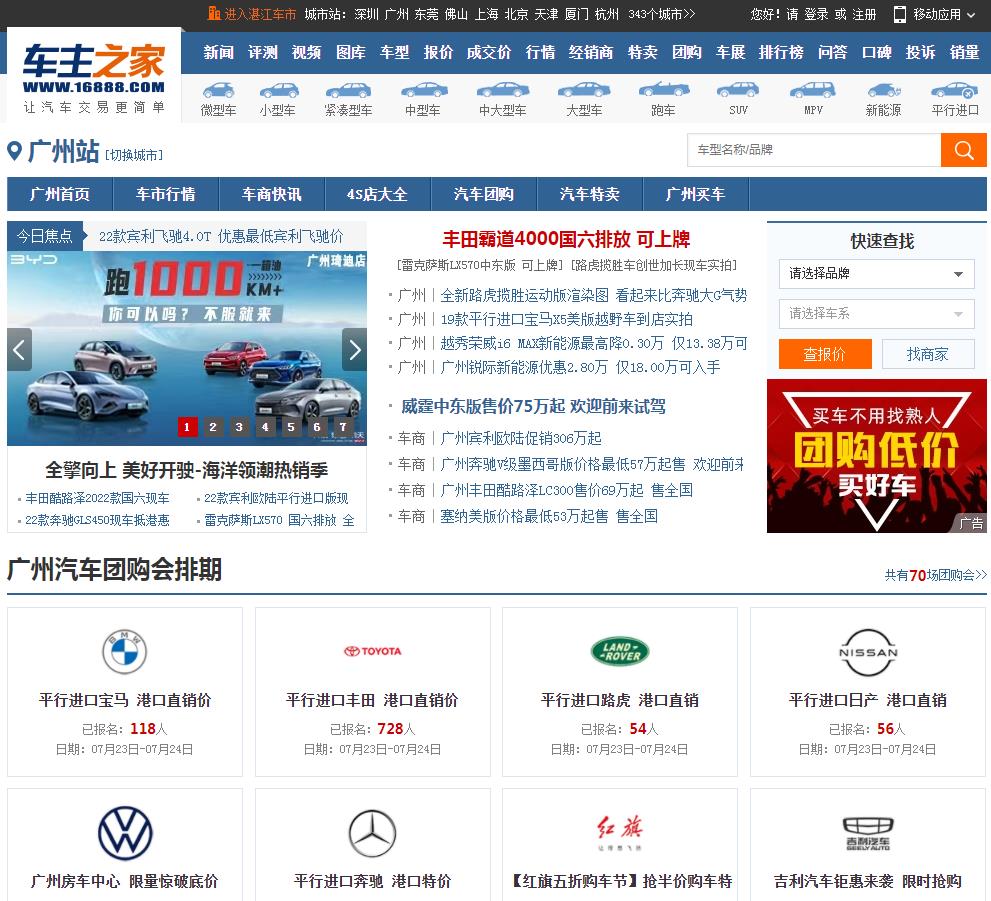View all 共有70场团购会 link

coord(935,575)
